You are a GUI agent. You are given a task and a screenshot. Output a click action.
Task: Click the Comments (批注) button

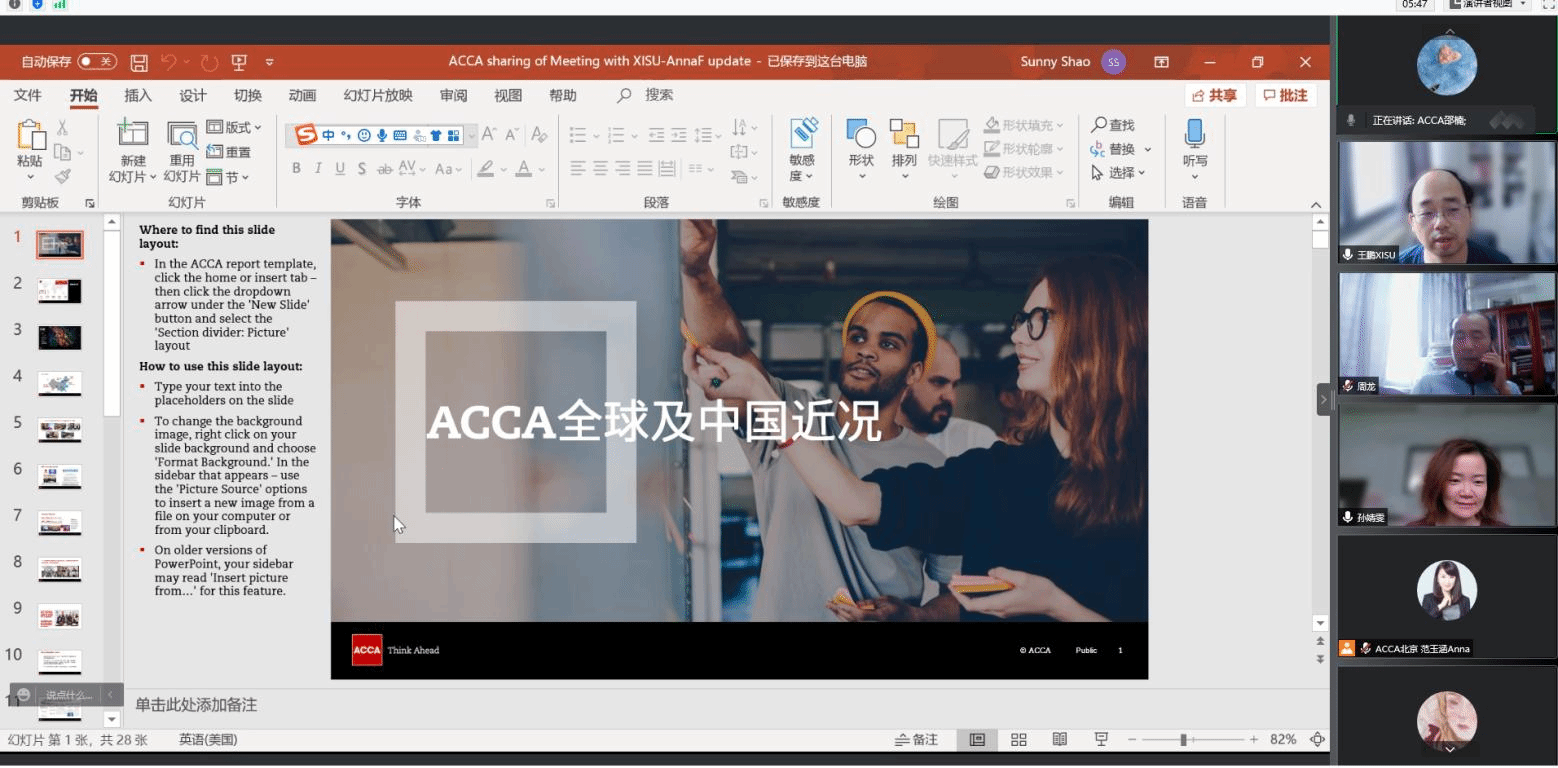click(1285, 95)
